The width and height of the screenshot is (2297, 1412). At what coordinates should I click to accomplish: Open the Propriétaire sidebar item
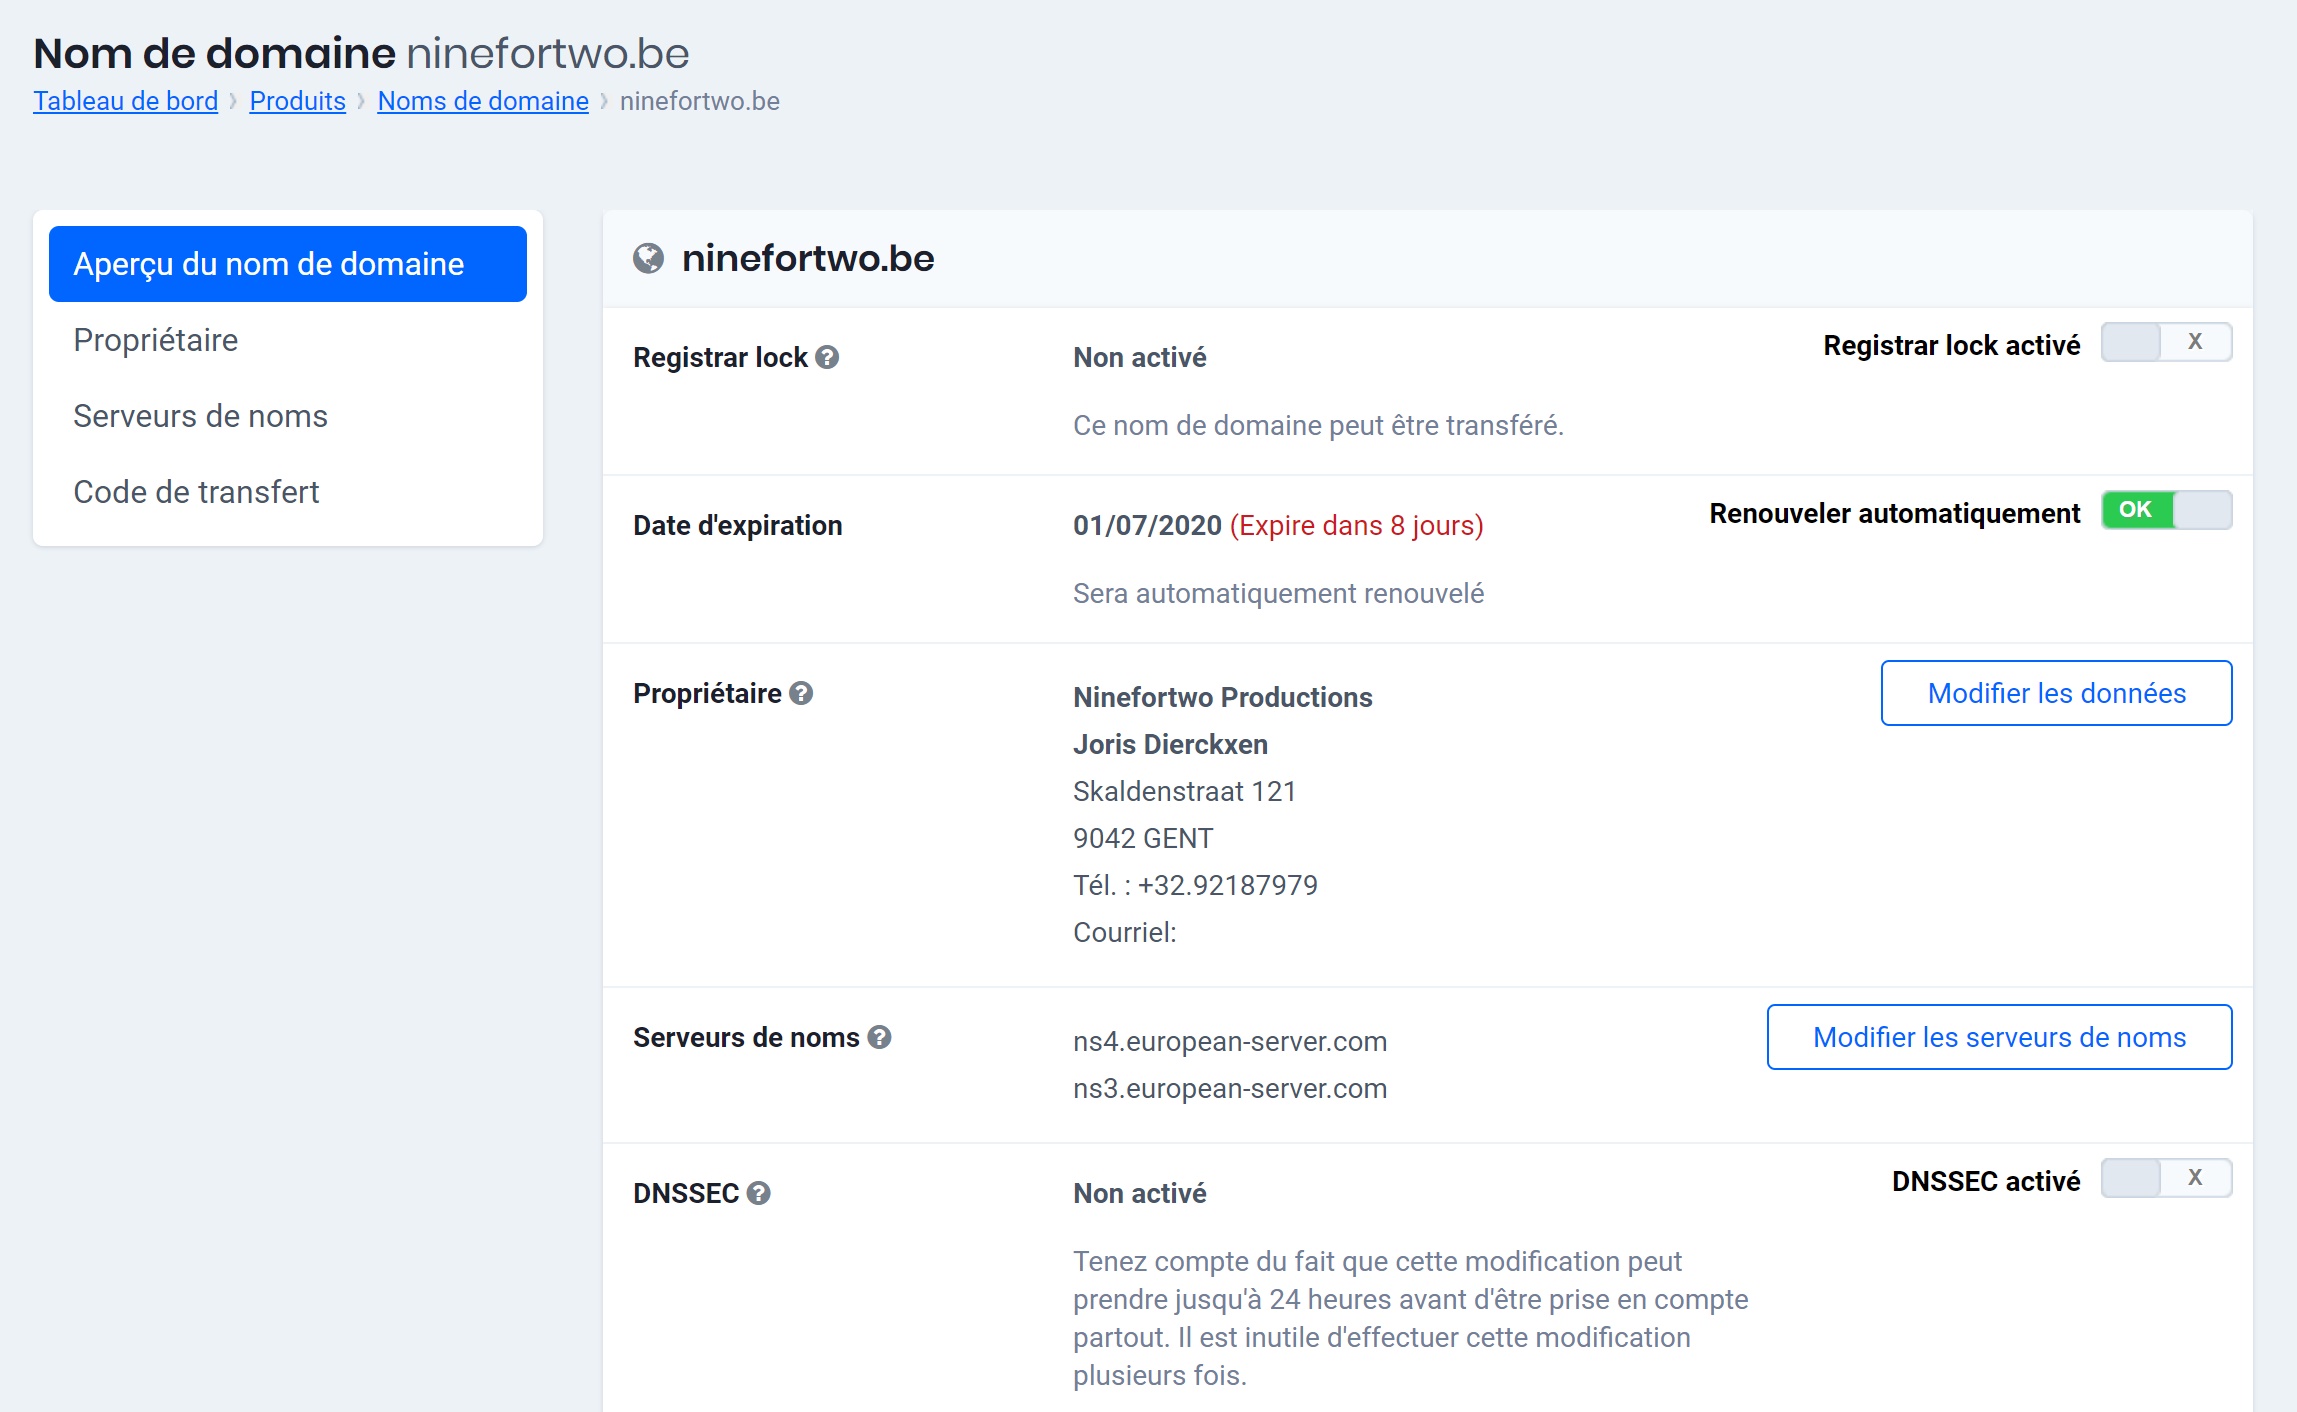pyautogui.click(x=156, y=340)
